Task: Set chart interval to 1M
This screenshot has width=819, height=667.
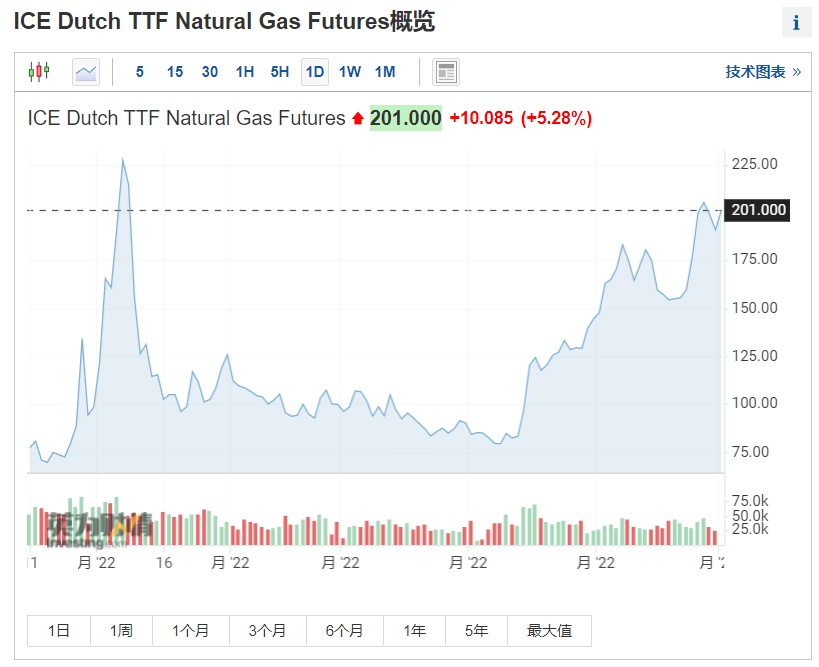Action: pos(385,72)
